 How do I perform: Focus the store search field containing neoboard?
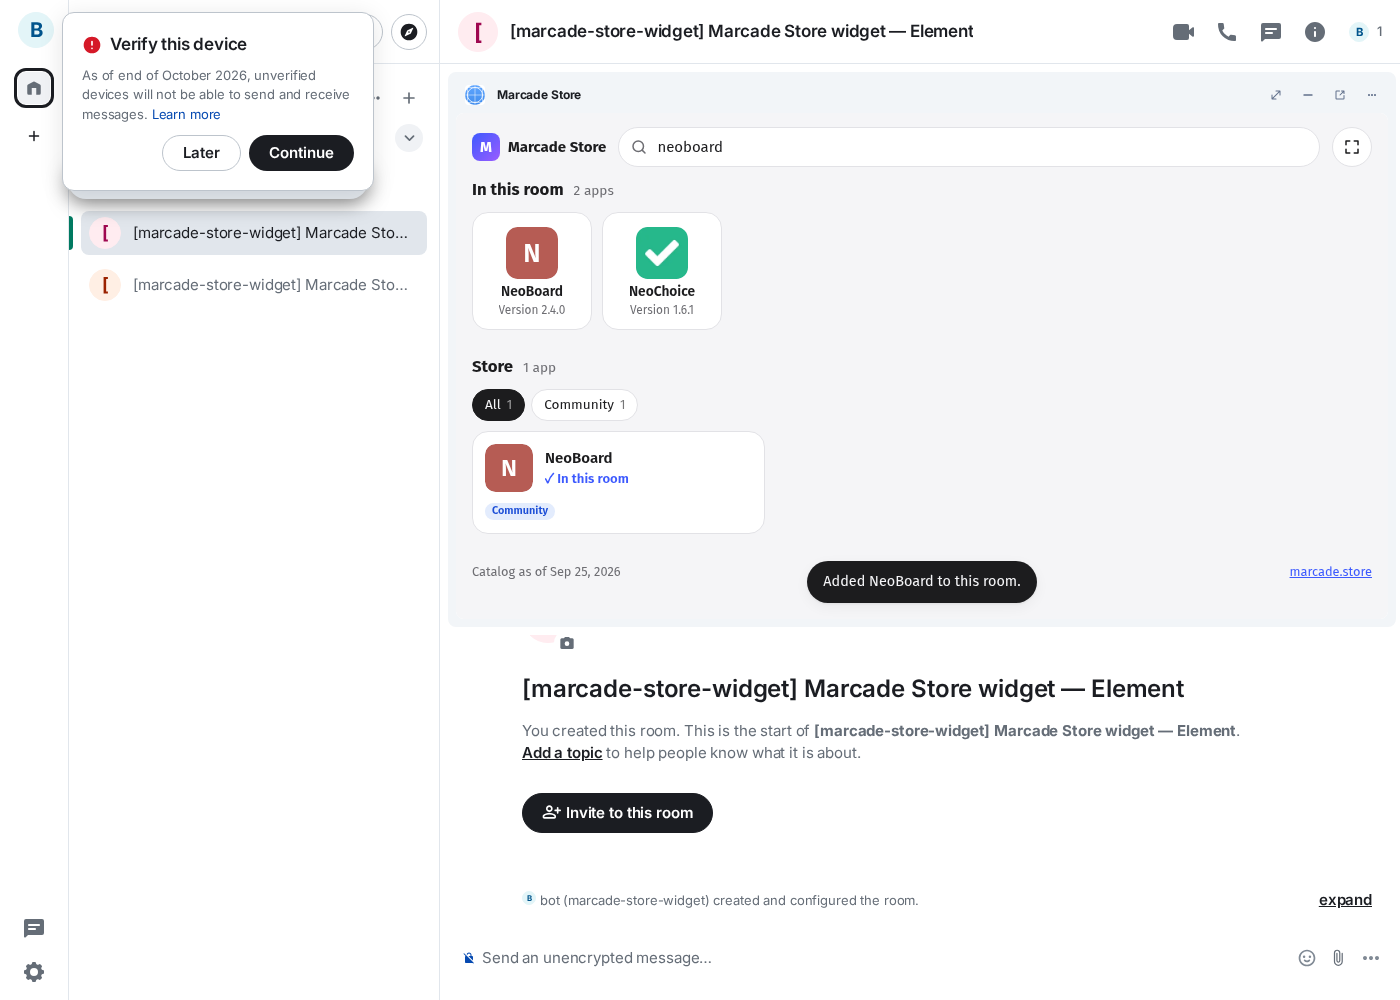pos(969,147)
